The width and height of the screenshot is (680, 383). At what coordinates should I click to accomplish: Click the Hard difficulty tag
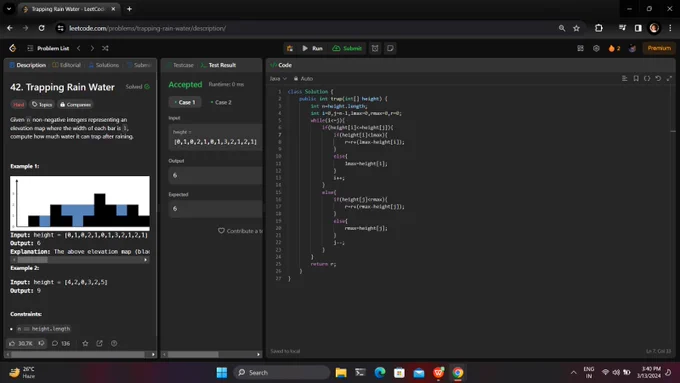19,105
